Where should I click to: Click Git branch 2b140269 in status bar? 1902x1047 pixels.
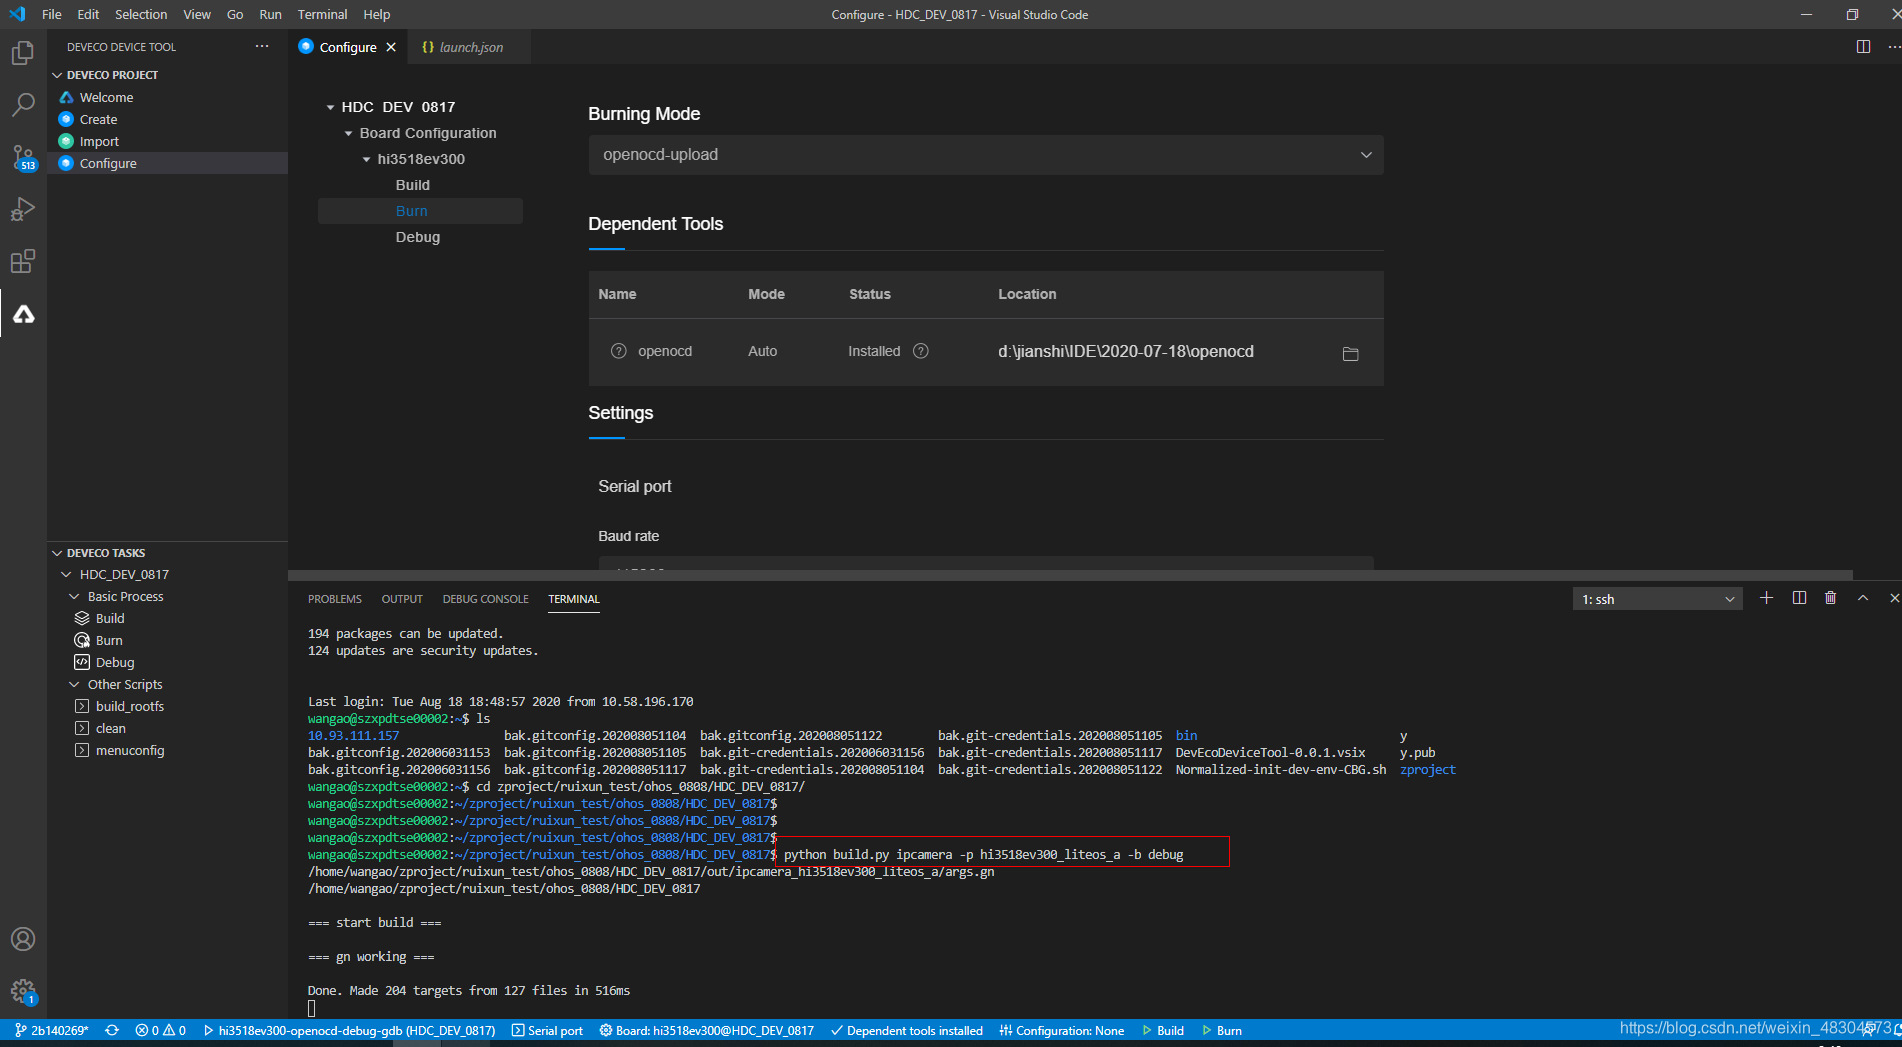pos(52,1030)
